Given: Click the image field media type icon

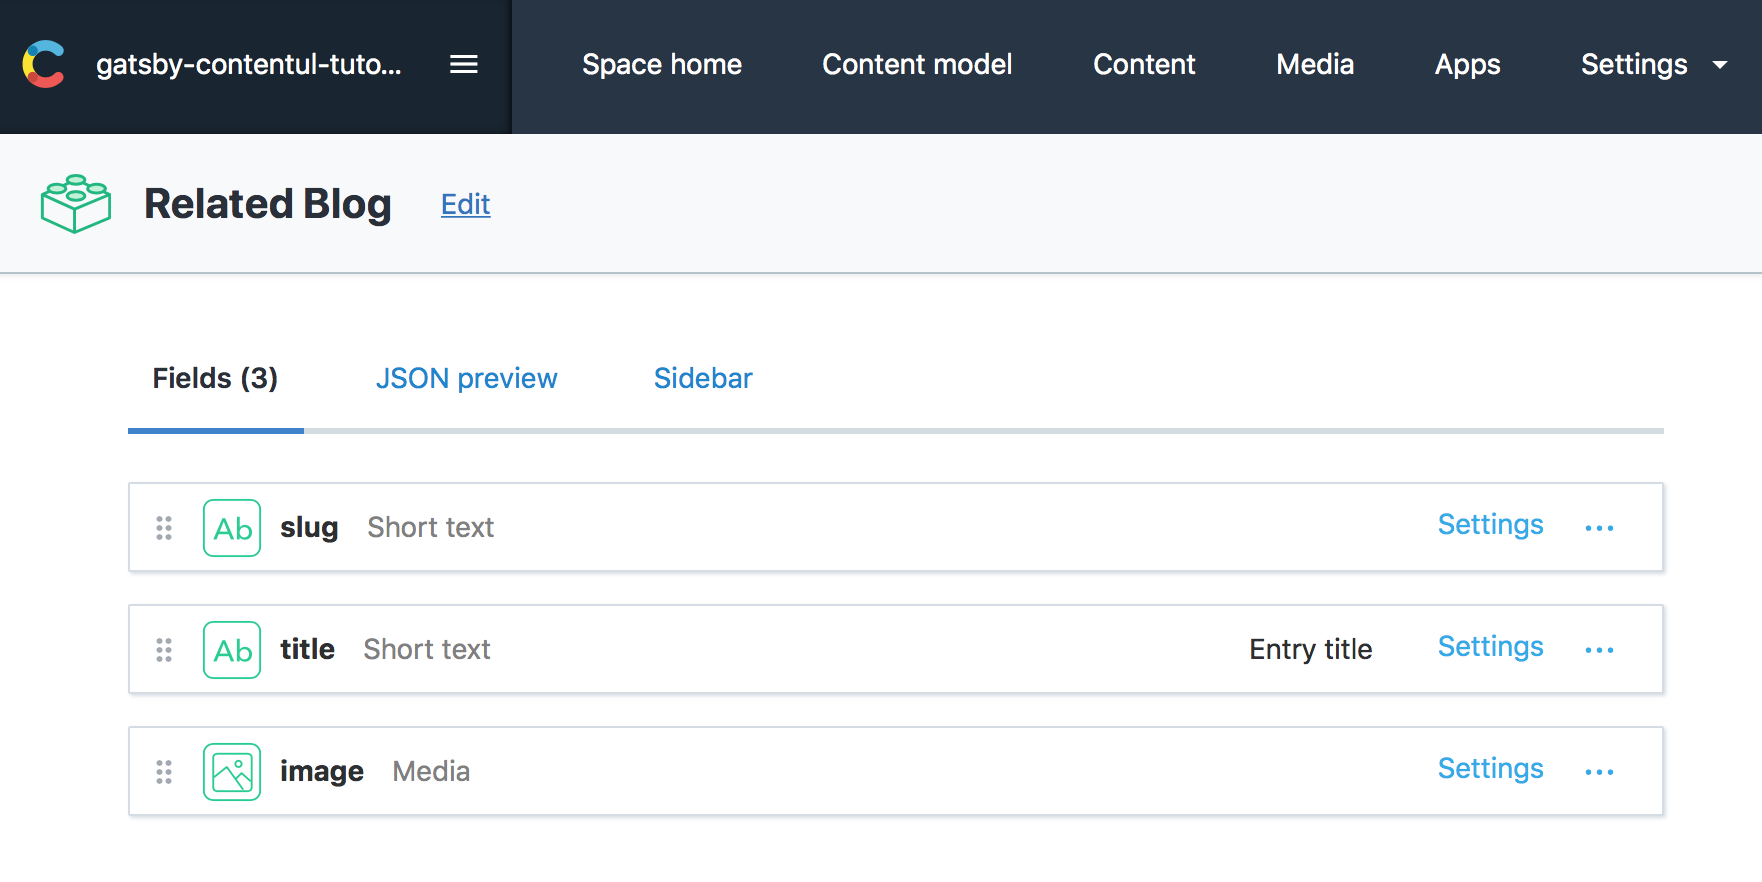Looking at the screenshot, I should 232,772.
